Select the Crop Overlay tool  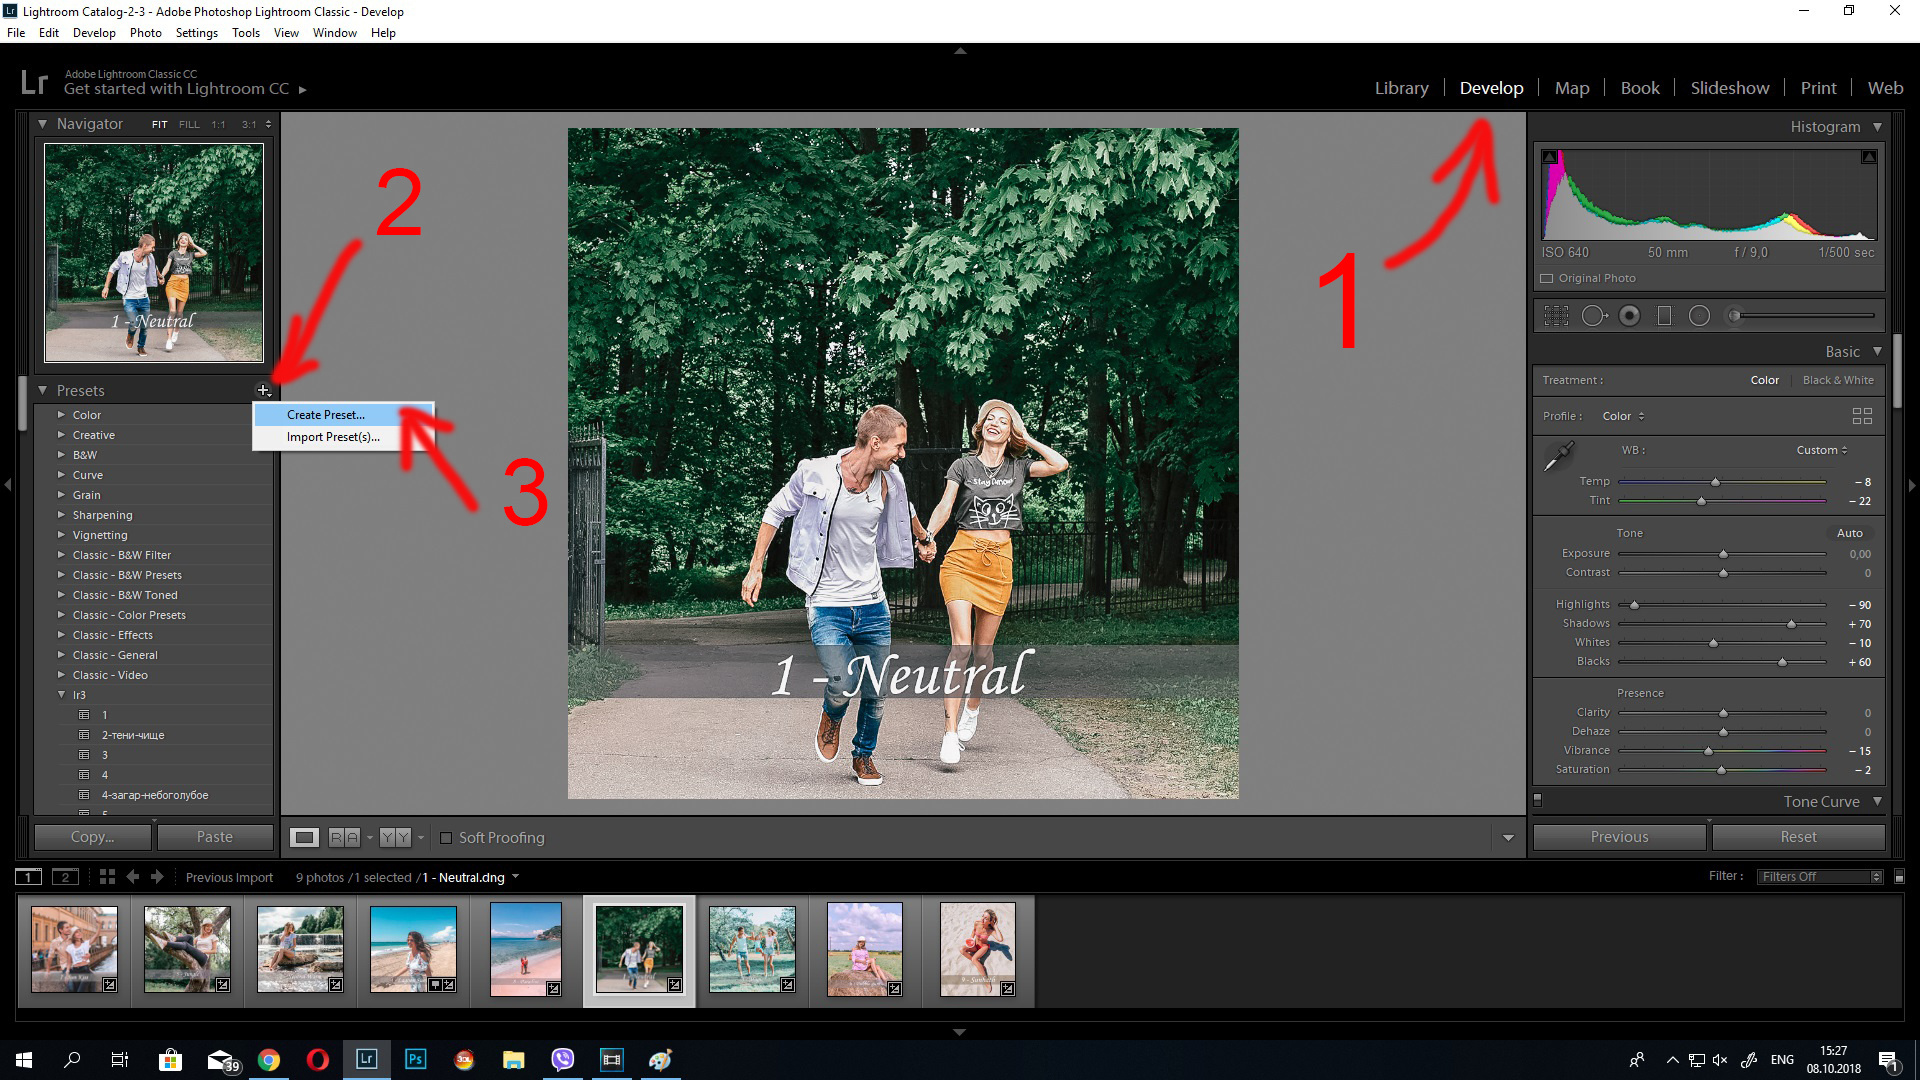click(x=1557, y=315)
